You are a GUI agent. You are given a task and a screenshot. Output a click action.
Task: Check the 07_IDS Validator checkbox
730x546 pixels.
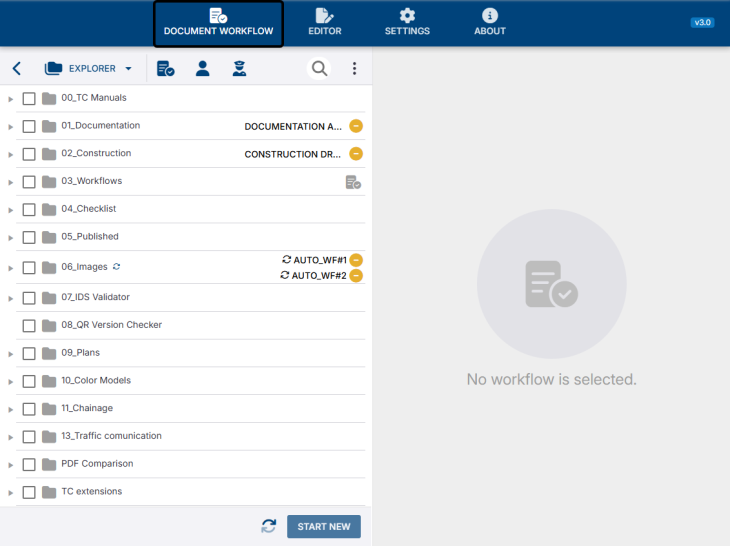point(29,298)
